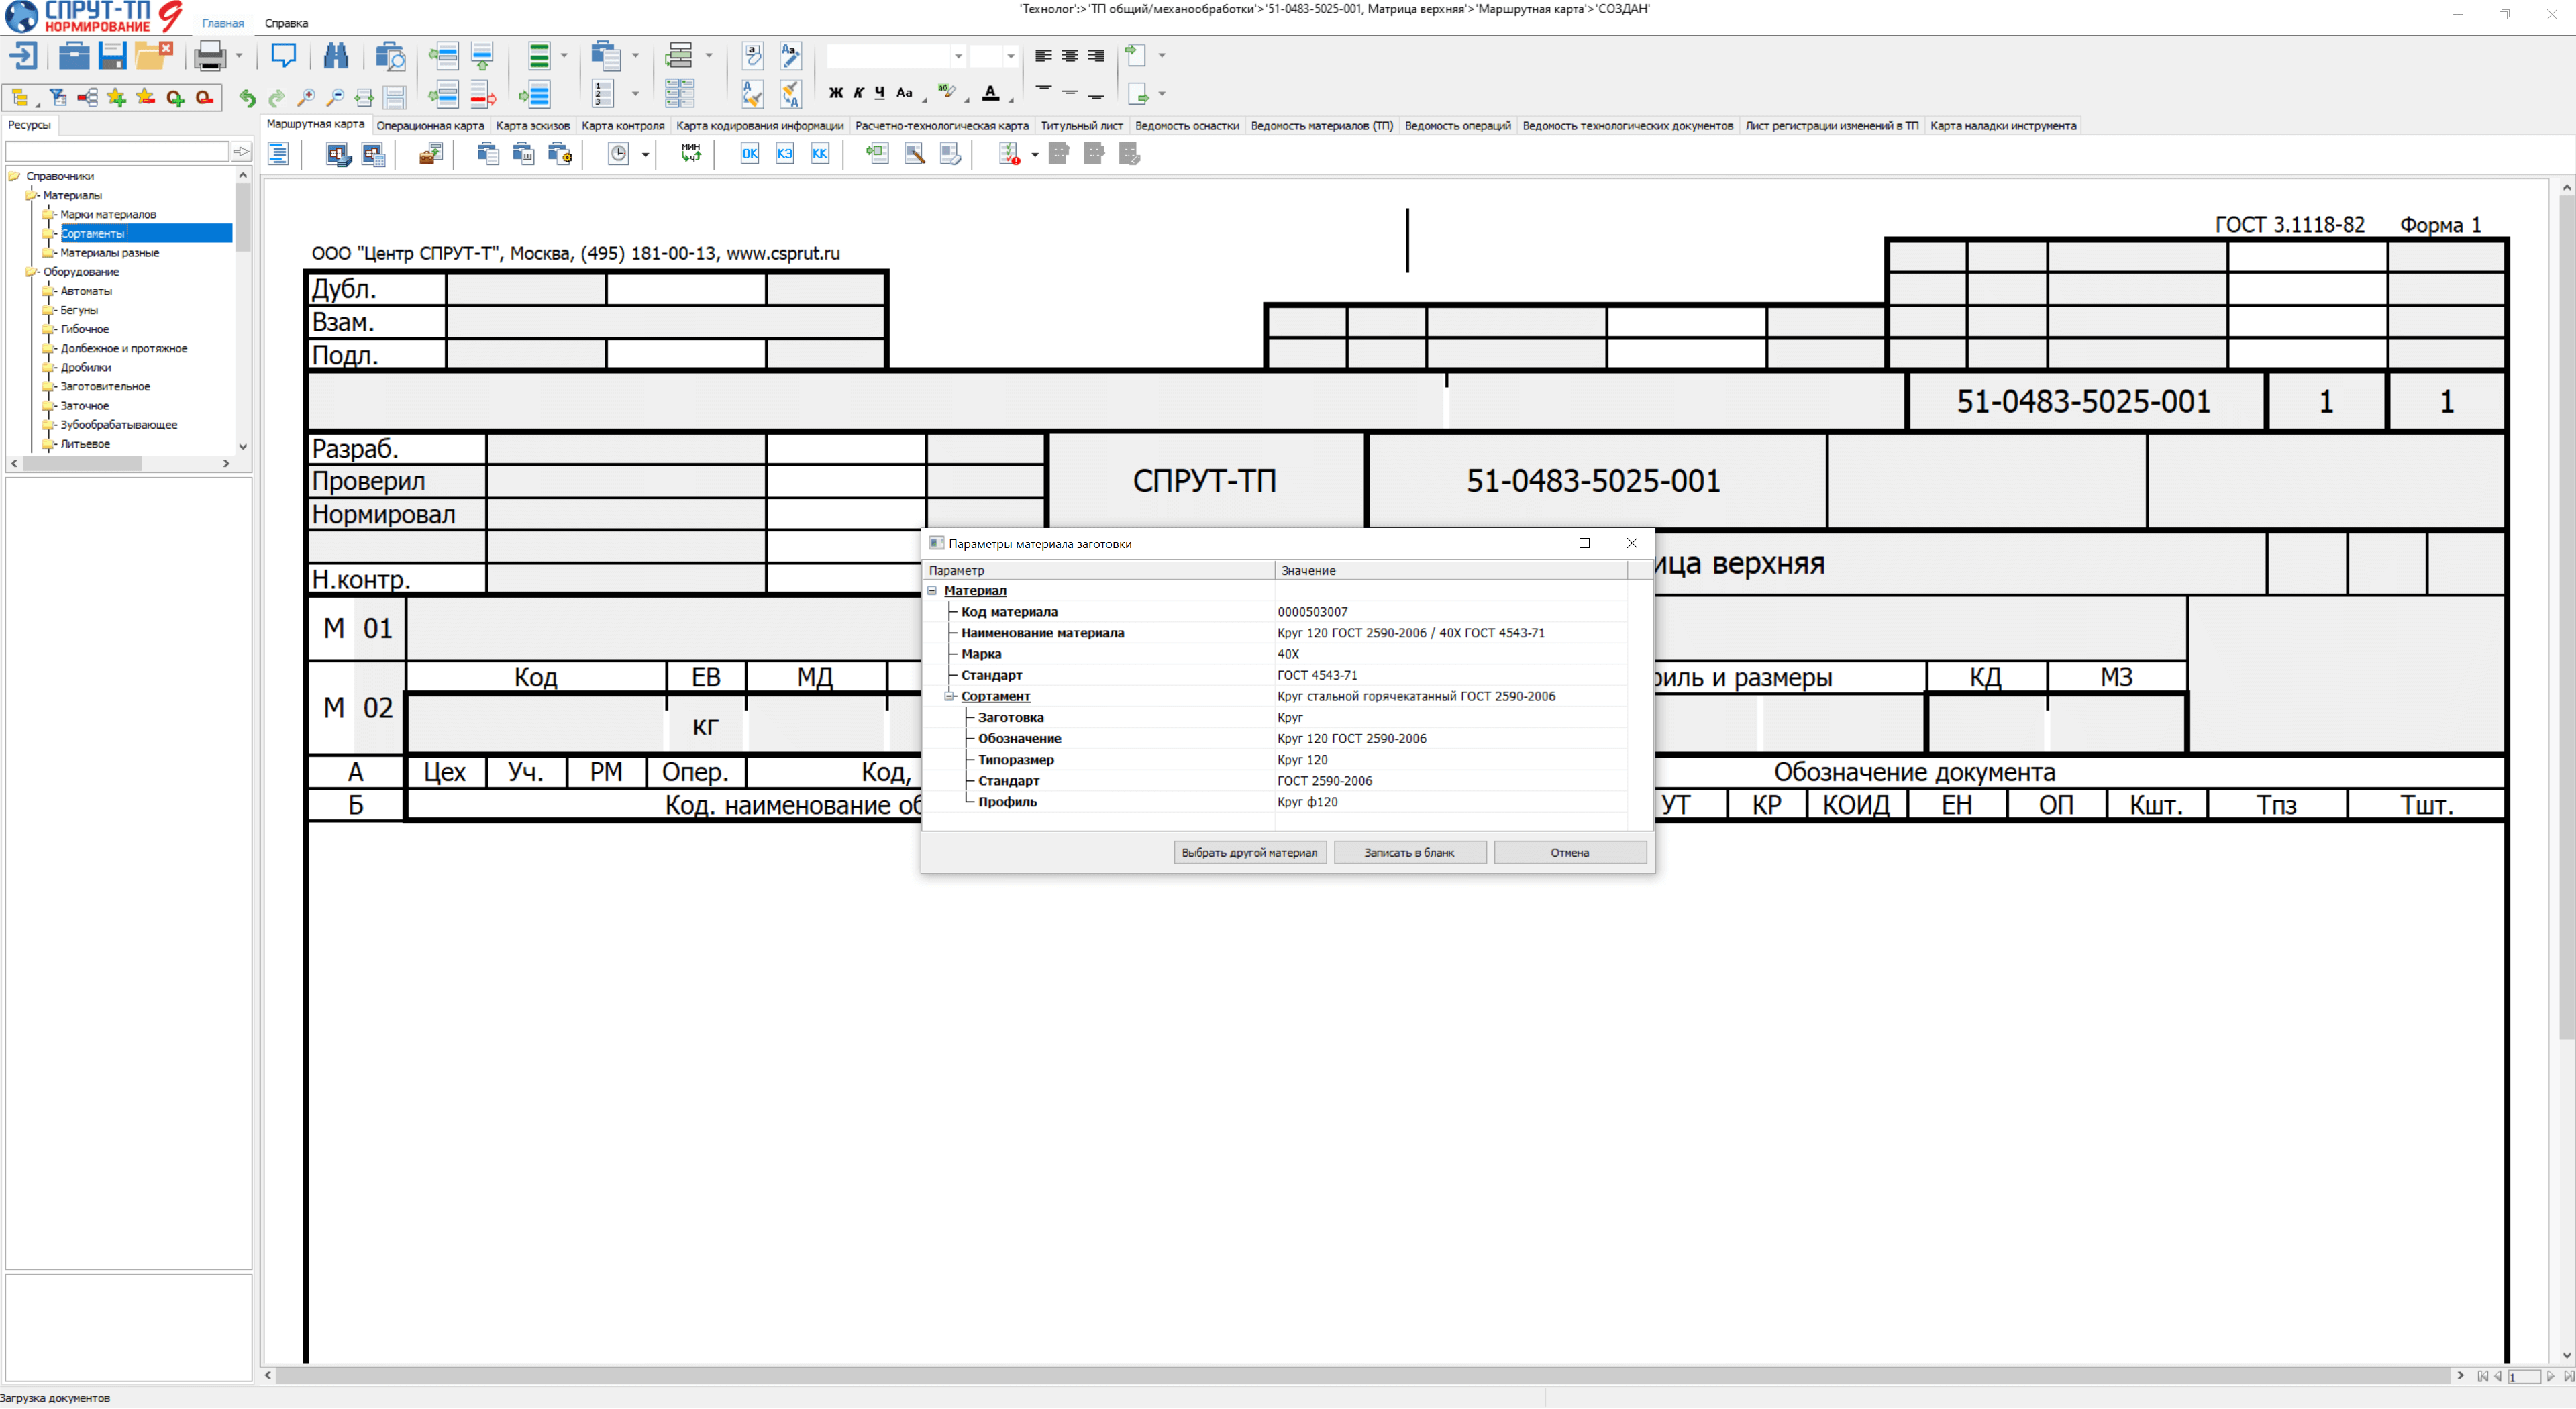Open the Главная menu tab

pos(223,23)
